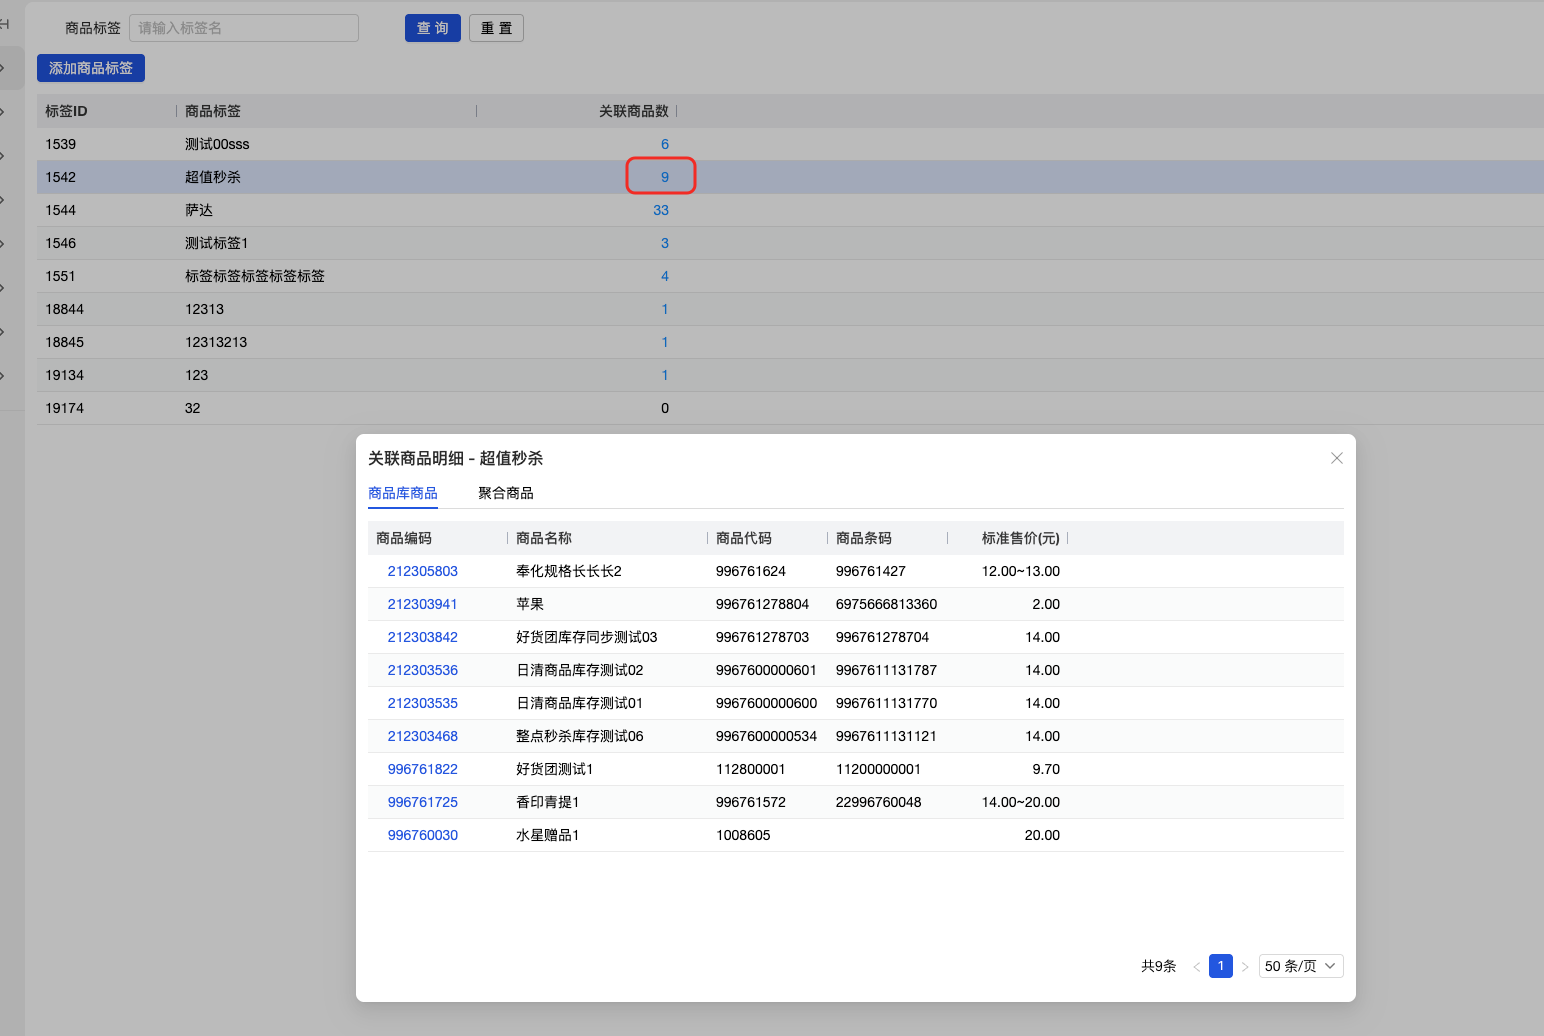Click the 关联商品数 column header
Viewport: 1544px width, 1036px height.
coord(633,111)
